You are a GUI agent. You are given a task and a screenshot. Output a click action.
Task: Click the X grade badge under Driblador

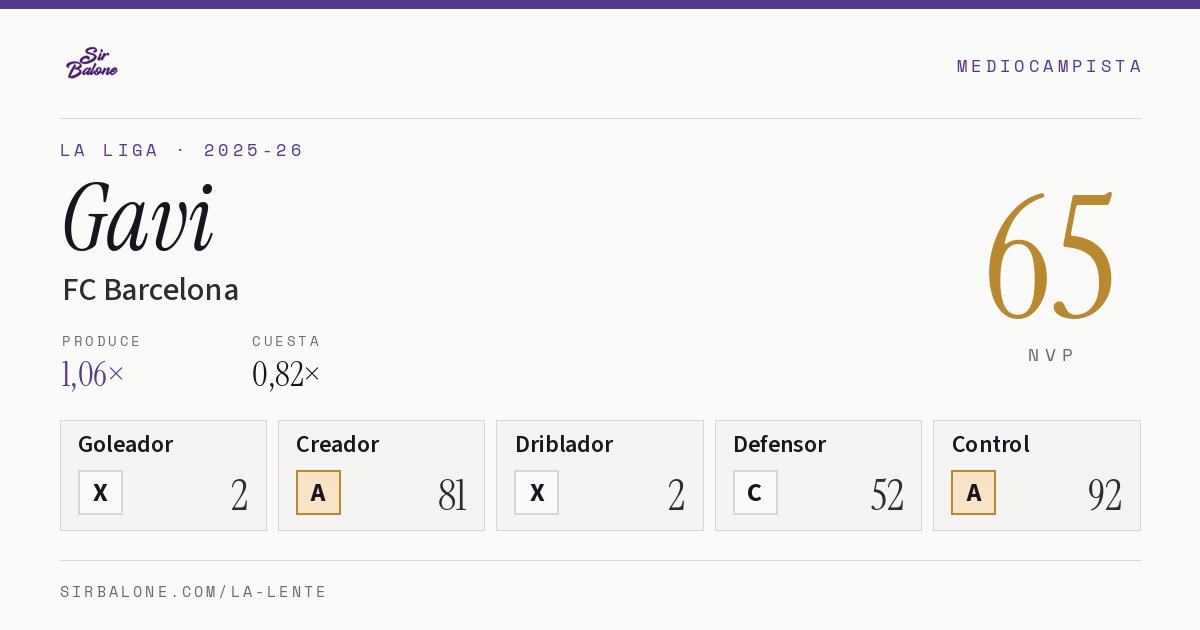point(536,492)
